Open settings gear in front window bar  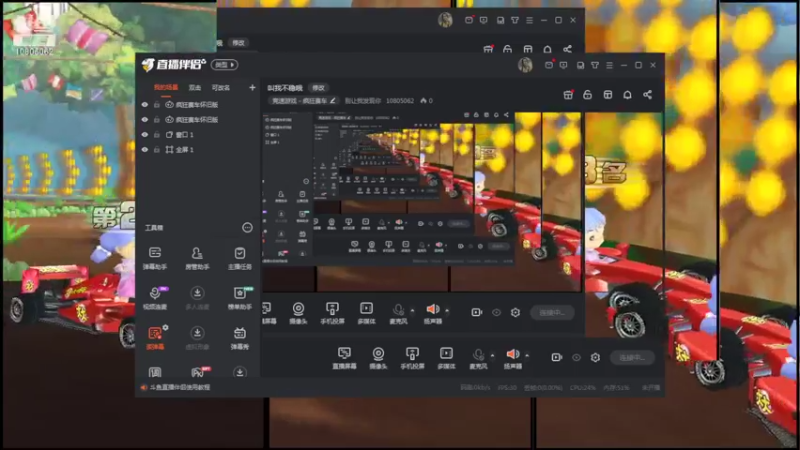(595, 358)
